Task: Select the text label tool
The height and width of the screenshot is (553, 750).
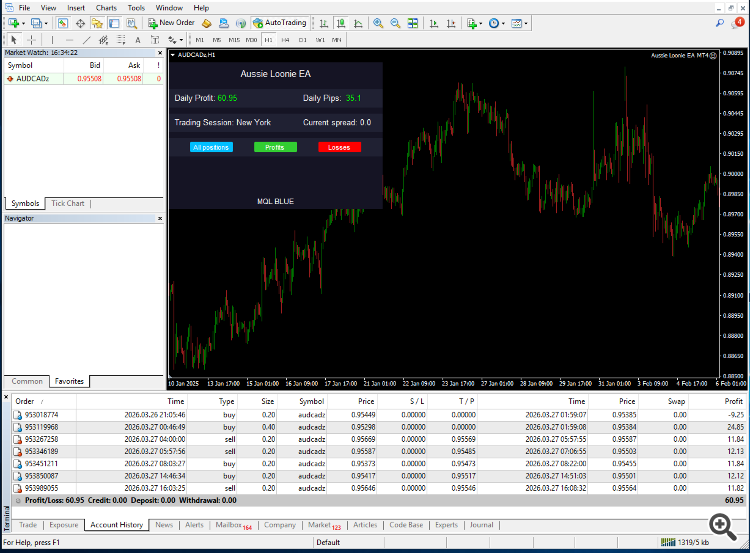Action: tap(154, 40)
